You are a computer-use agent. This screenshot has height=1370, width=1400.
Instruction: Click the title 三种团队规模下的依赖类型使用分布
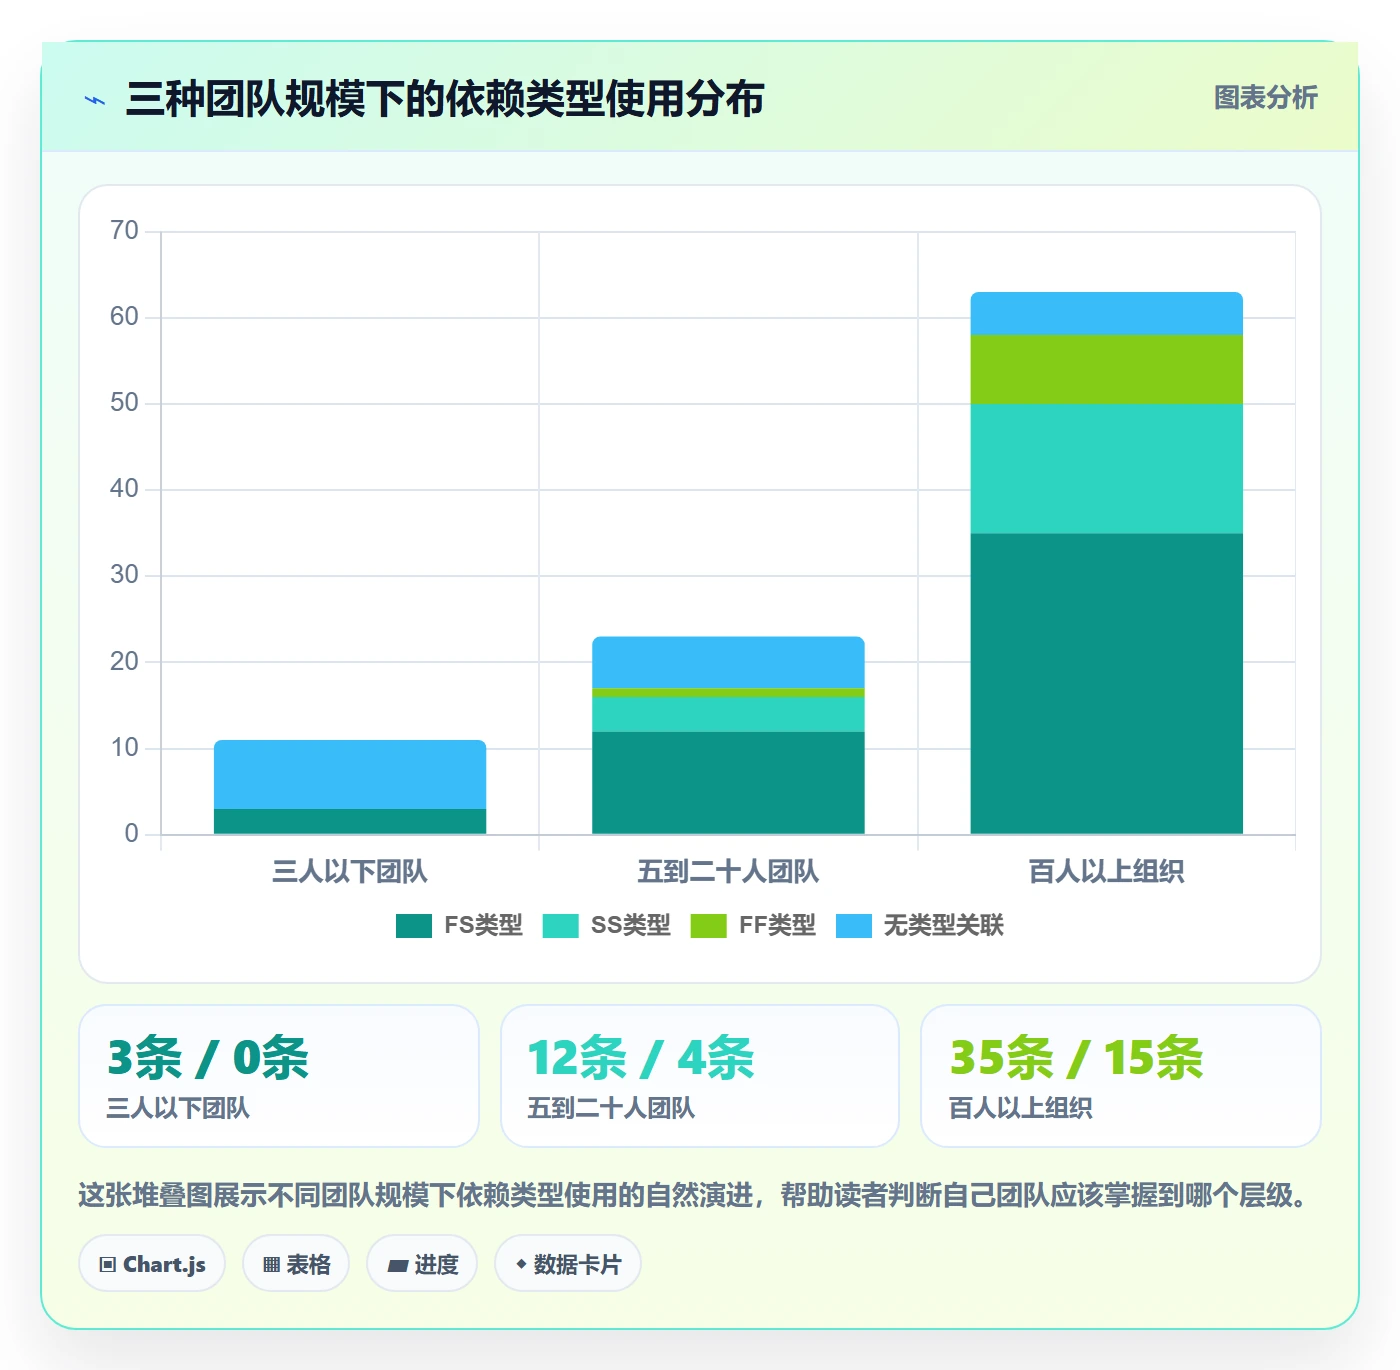click(x=445, y=99)
